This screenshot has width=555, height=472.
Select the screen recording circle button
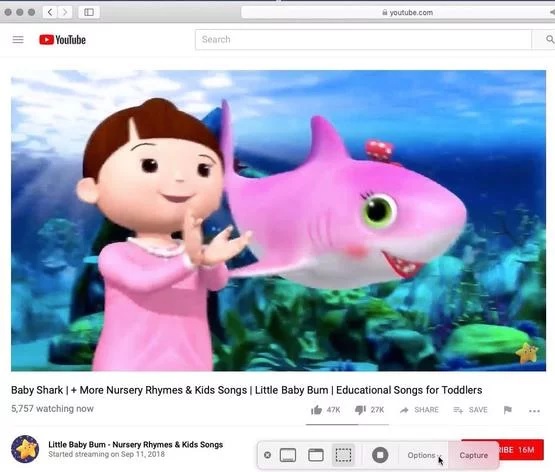[380, 455]
